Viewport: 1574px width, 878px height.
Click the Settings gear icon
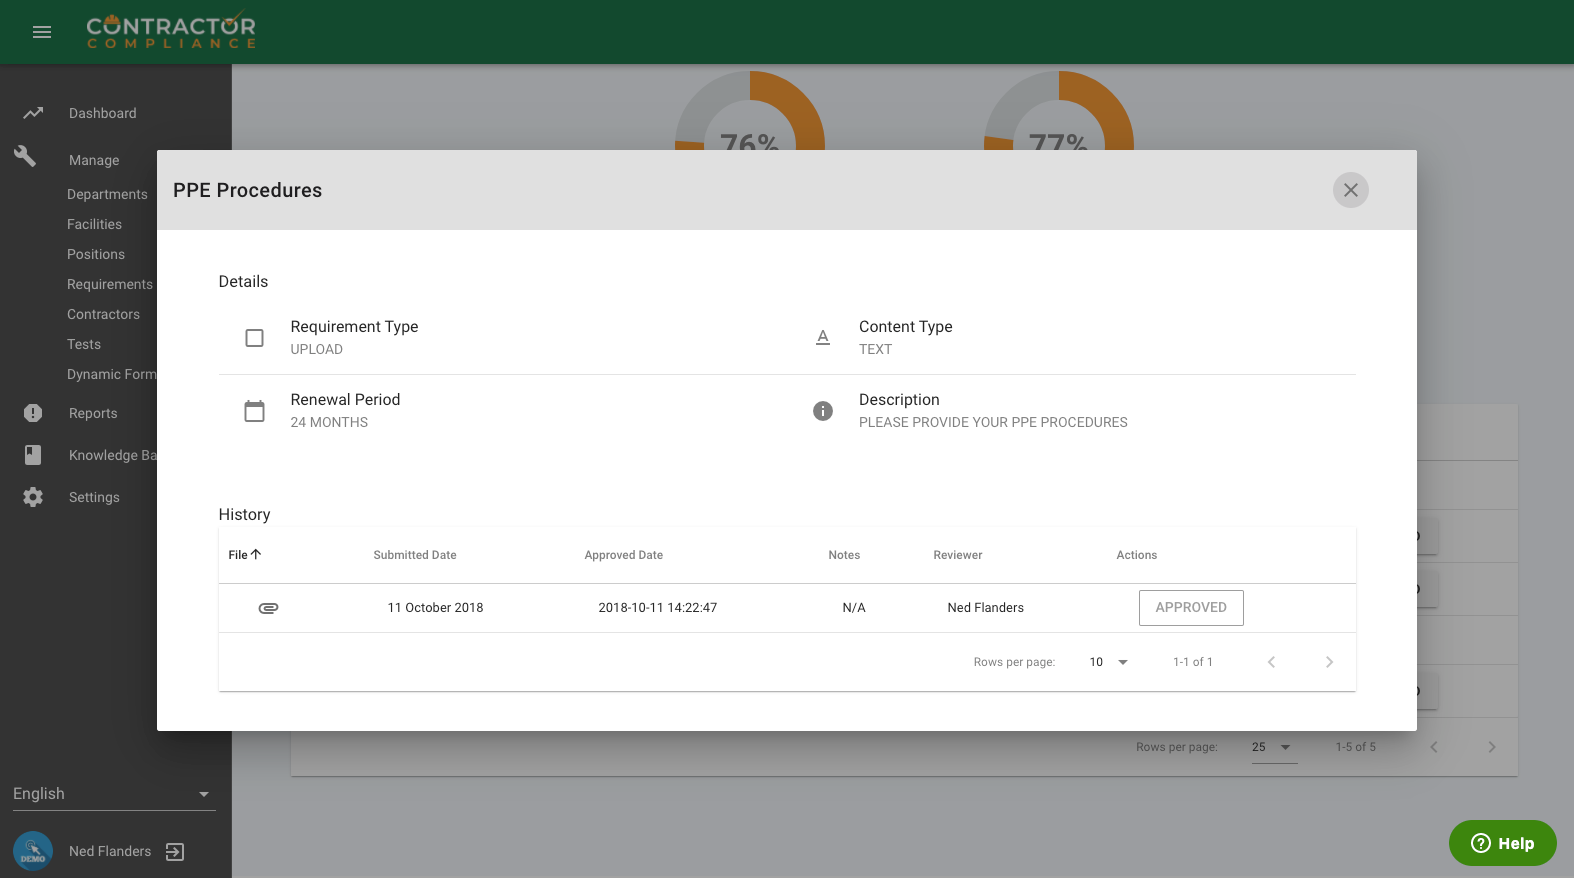pyautogui.click(x=33, y=497)
